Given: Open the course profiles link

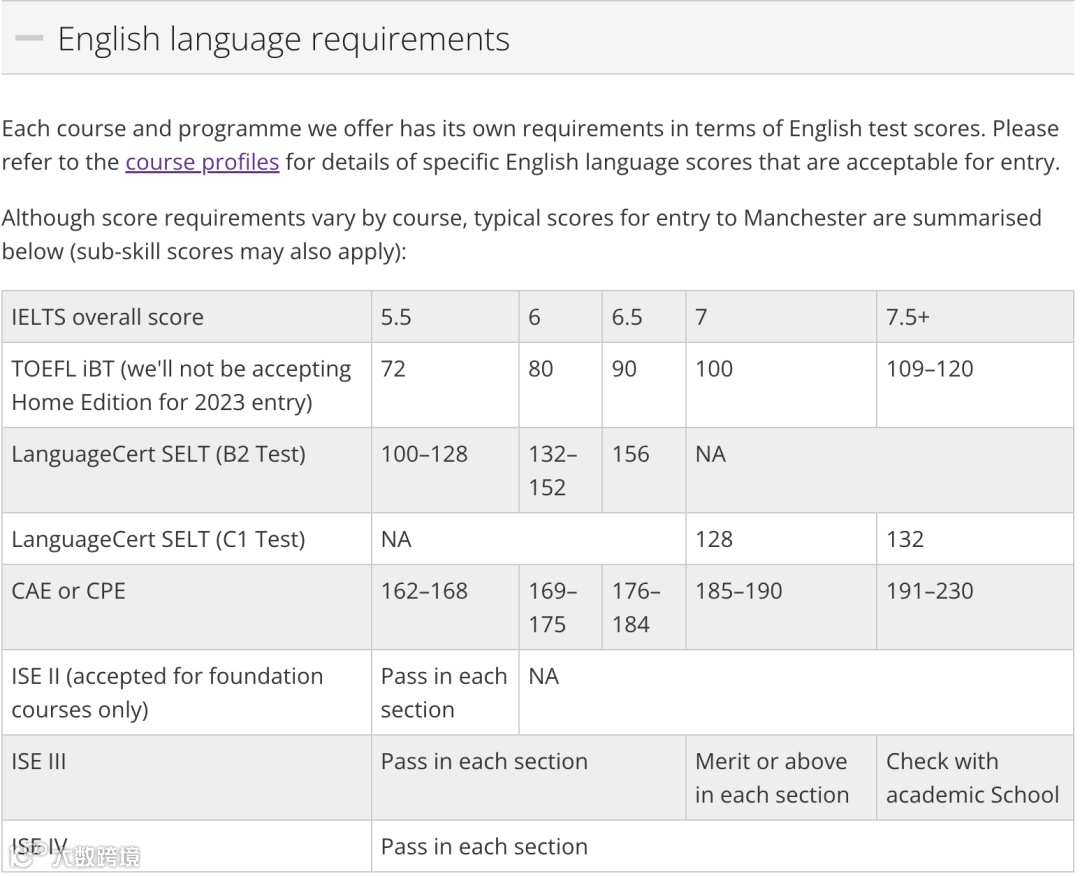Looking at the screenshot, I should 202,162.
